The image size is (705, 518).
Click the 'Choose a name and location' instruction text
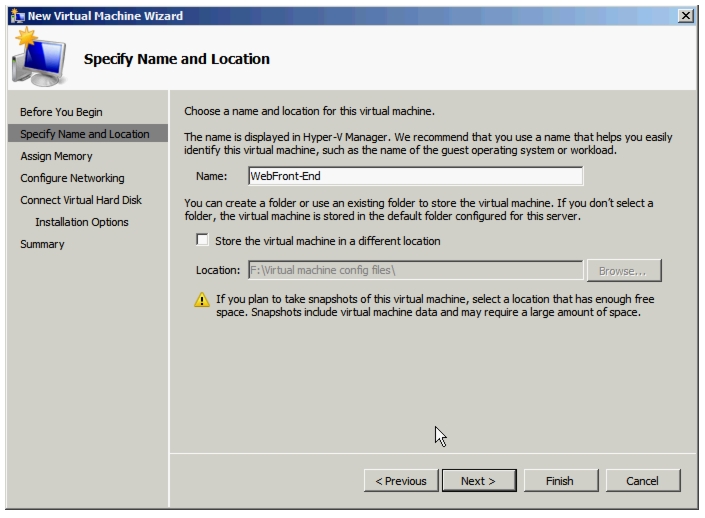coord(309,111)
